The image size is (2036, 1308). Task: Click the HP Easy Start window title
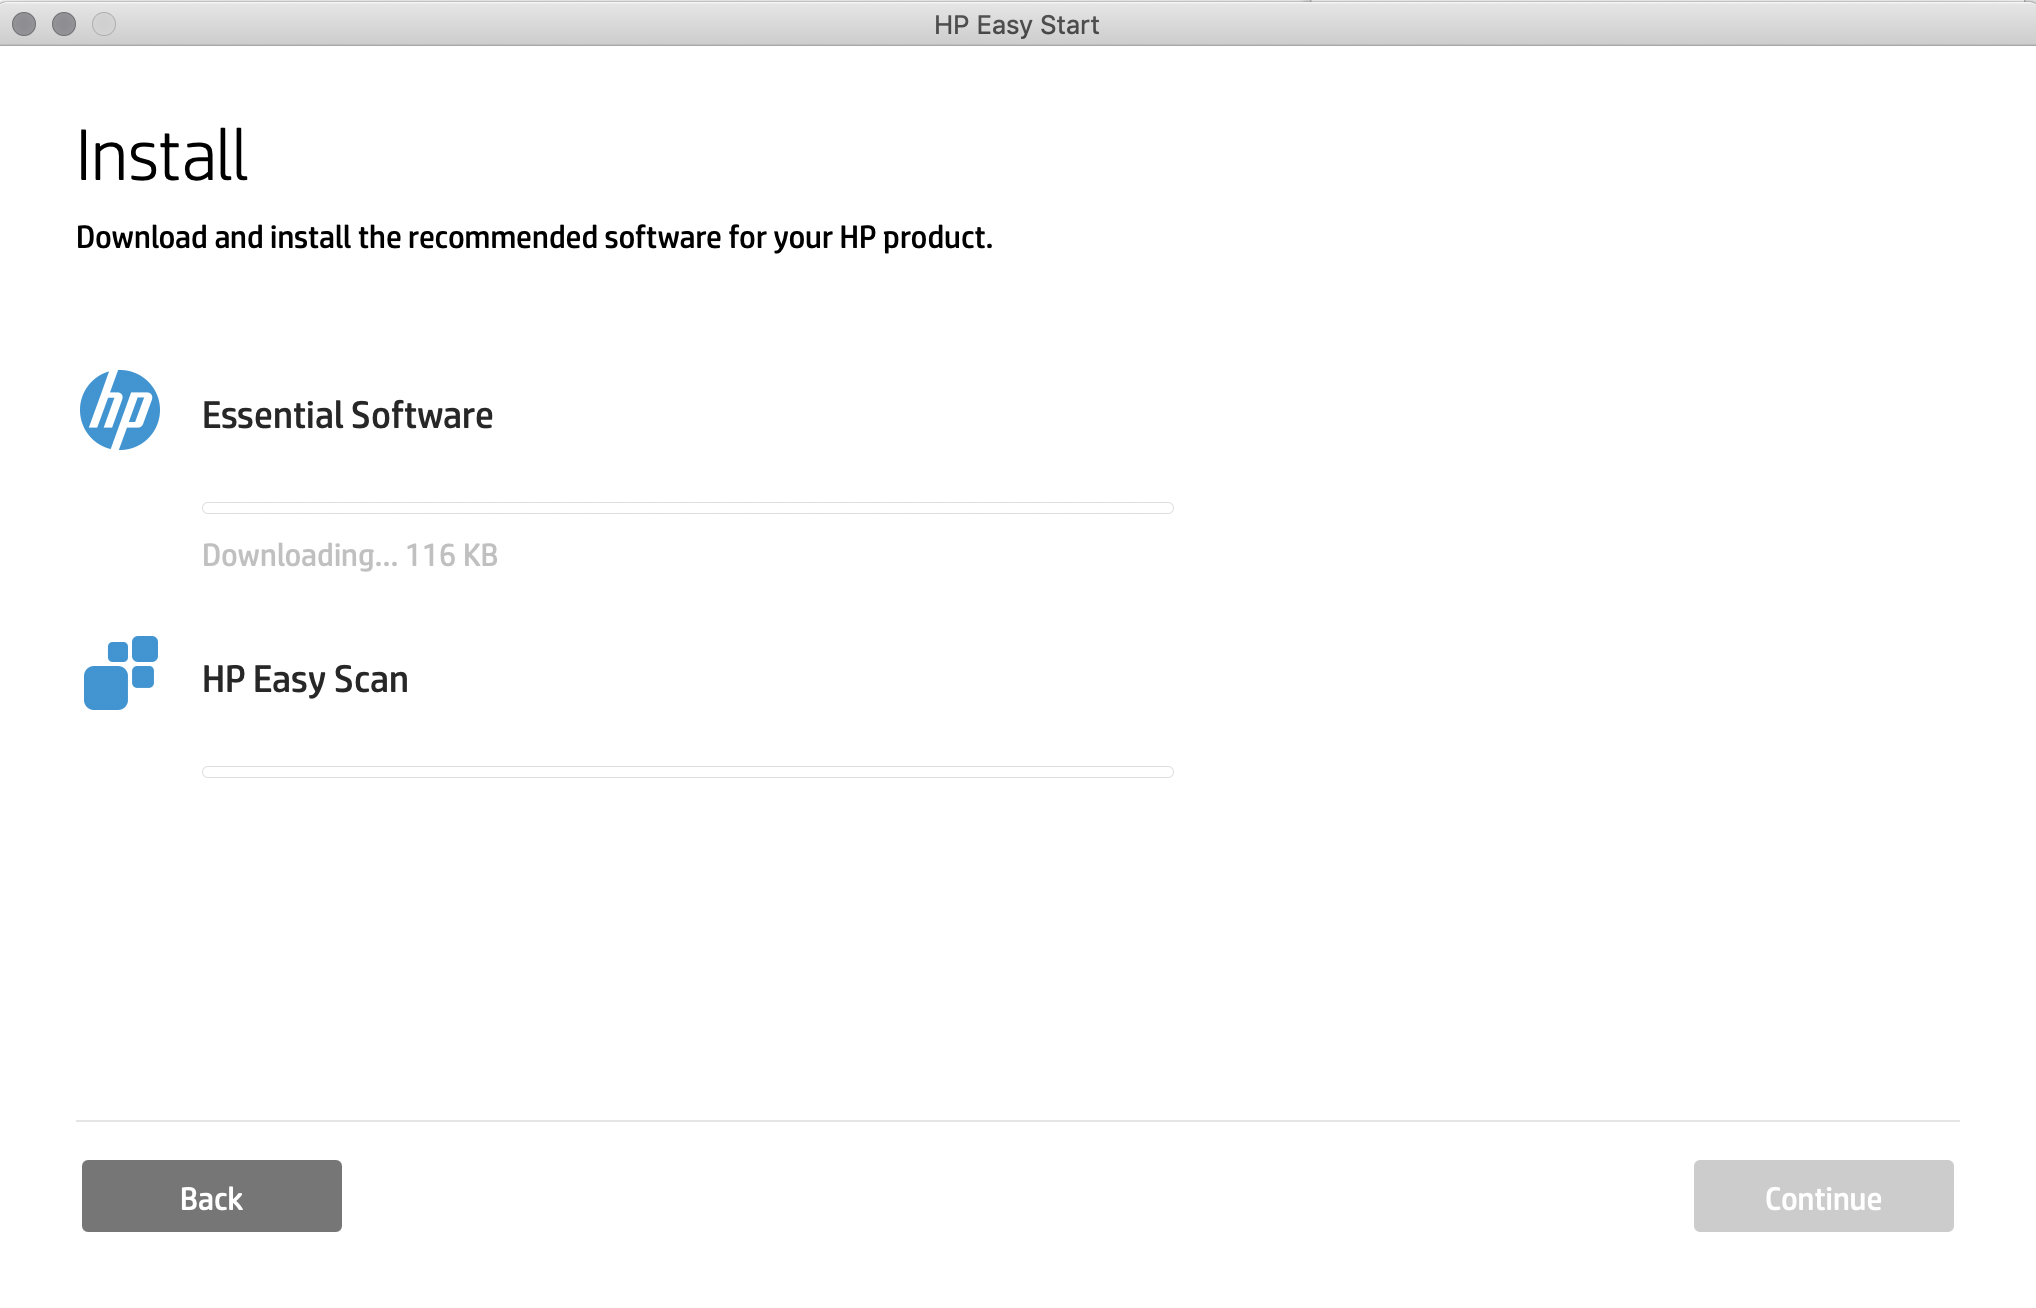point(1016,25)
